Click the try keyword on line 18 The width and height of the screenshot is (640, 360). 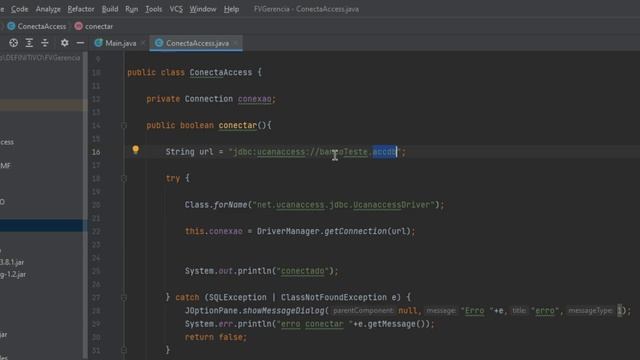pyautogui.click(x=173, y=178)
